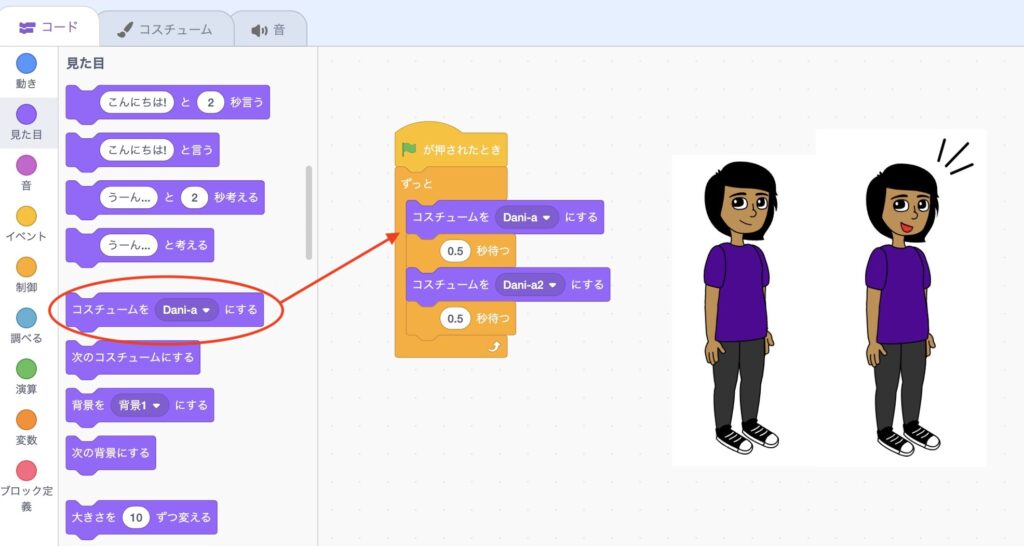The image size is (1024, 546).
Task: Click first 0.5 field in 秒待つ block
Action: tap(455, 251)
